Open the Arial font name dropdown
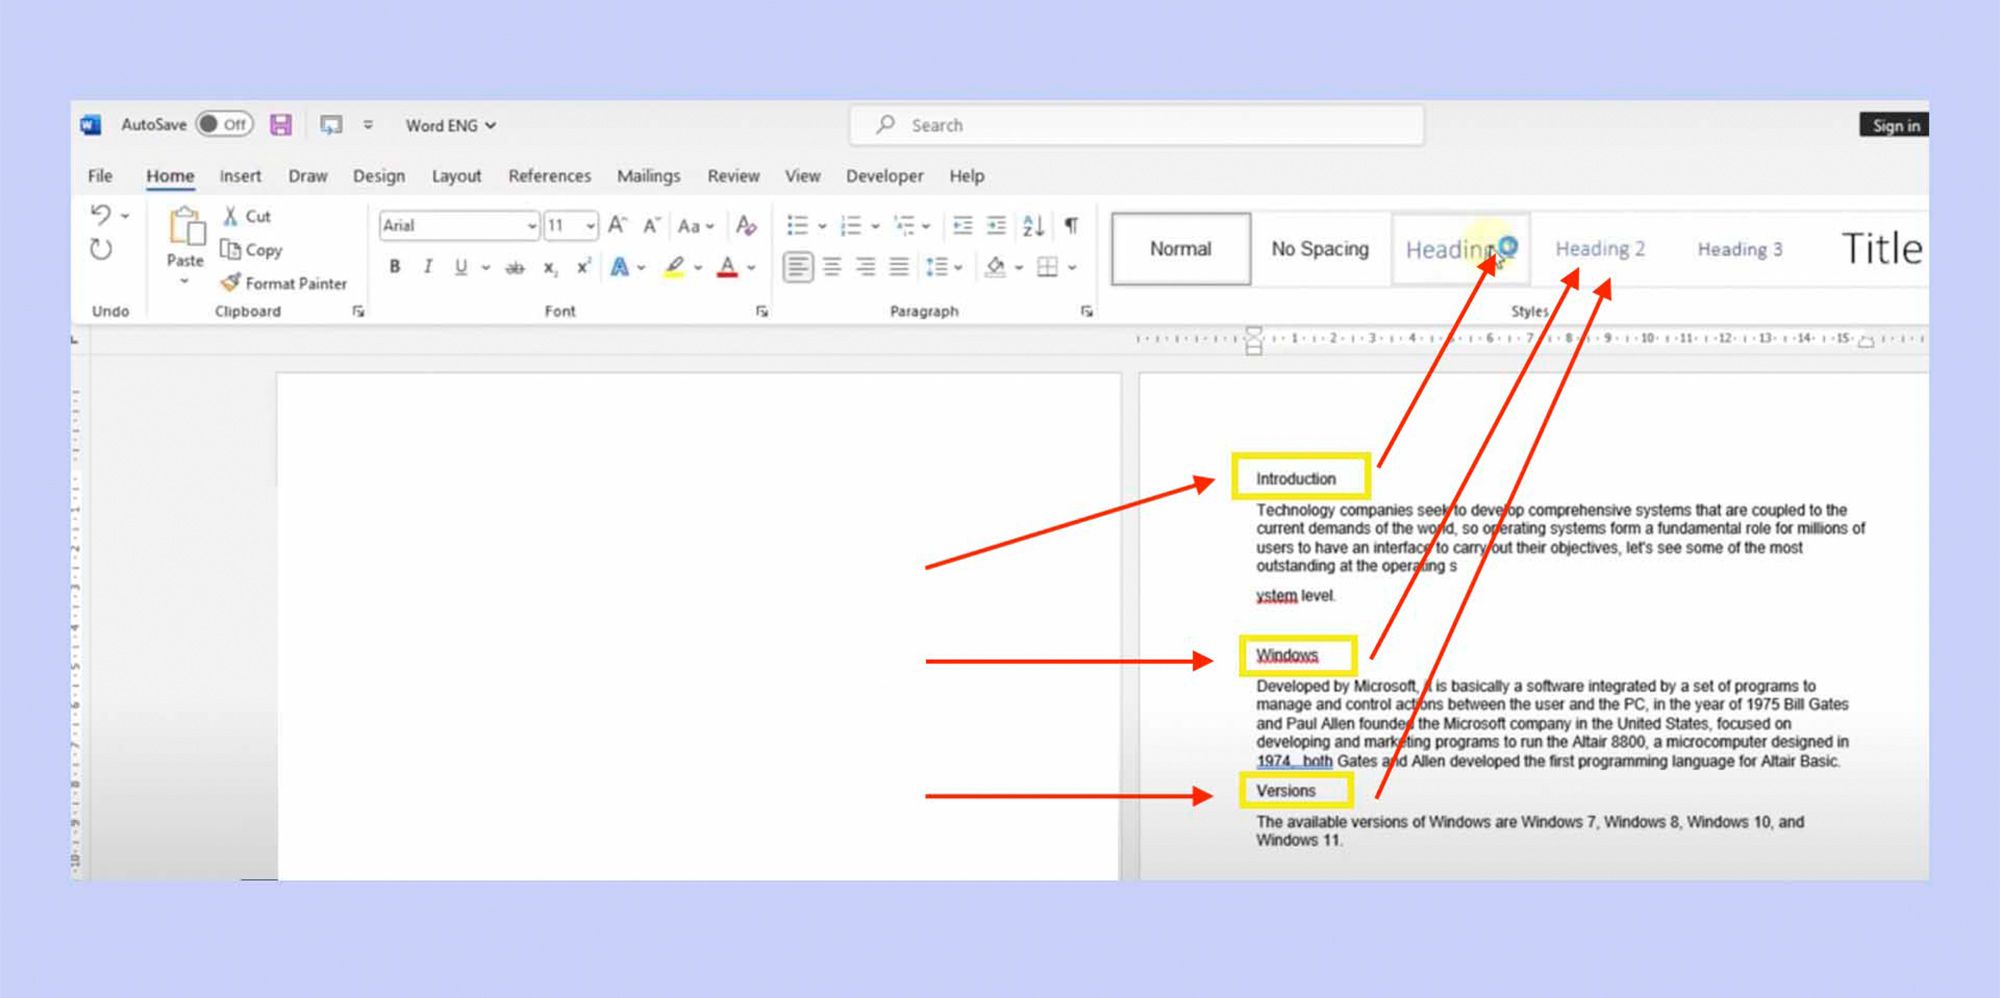Viewport: 2000px width, 998px height. pos(531,226)
